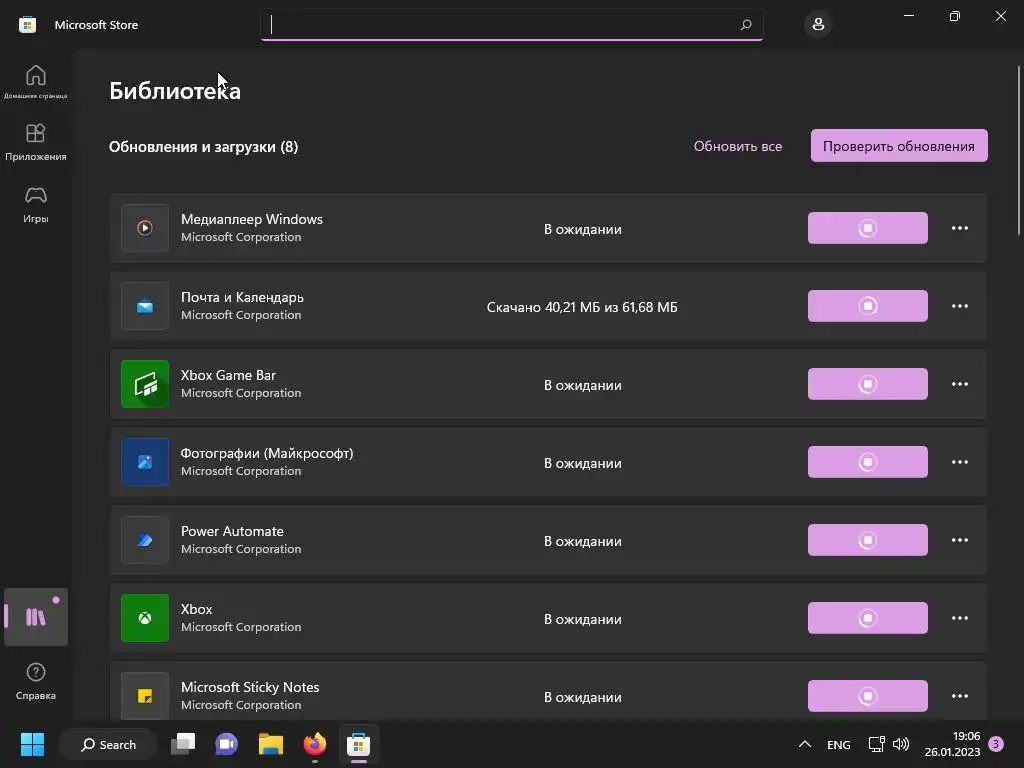Open more options for Xbox app
This screenshot has height=768, width=1024.
click(x=959, y=618)
